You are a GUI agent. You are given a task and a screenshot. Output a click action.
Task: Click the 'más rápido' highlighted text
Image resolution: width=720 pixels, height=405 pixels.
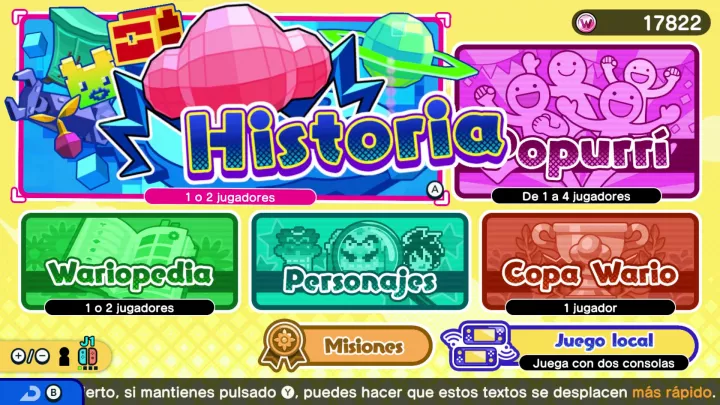(673, 393)
